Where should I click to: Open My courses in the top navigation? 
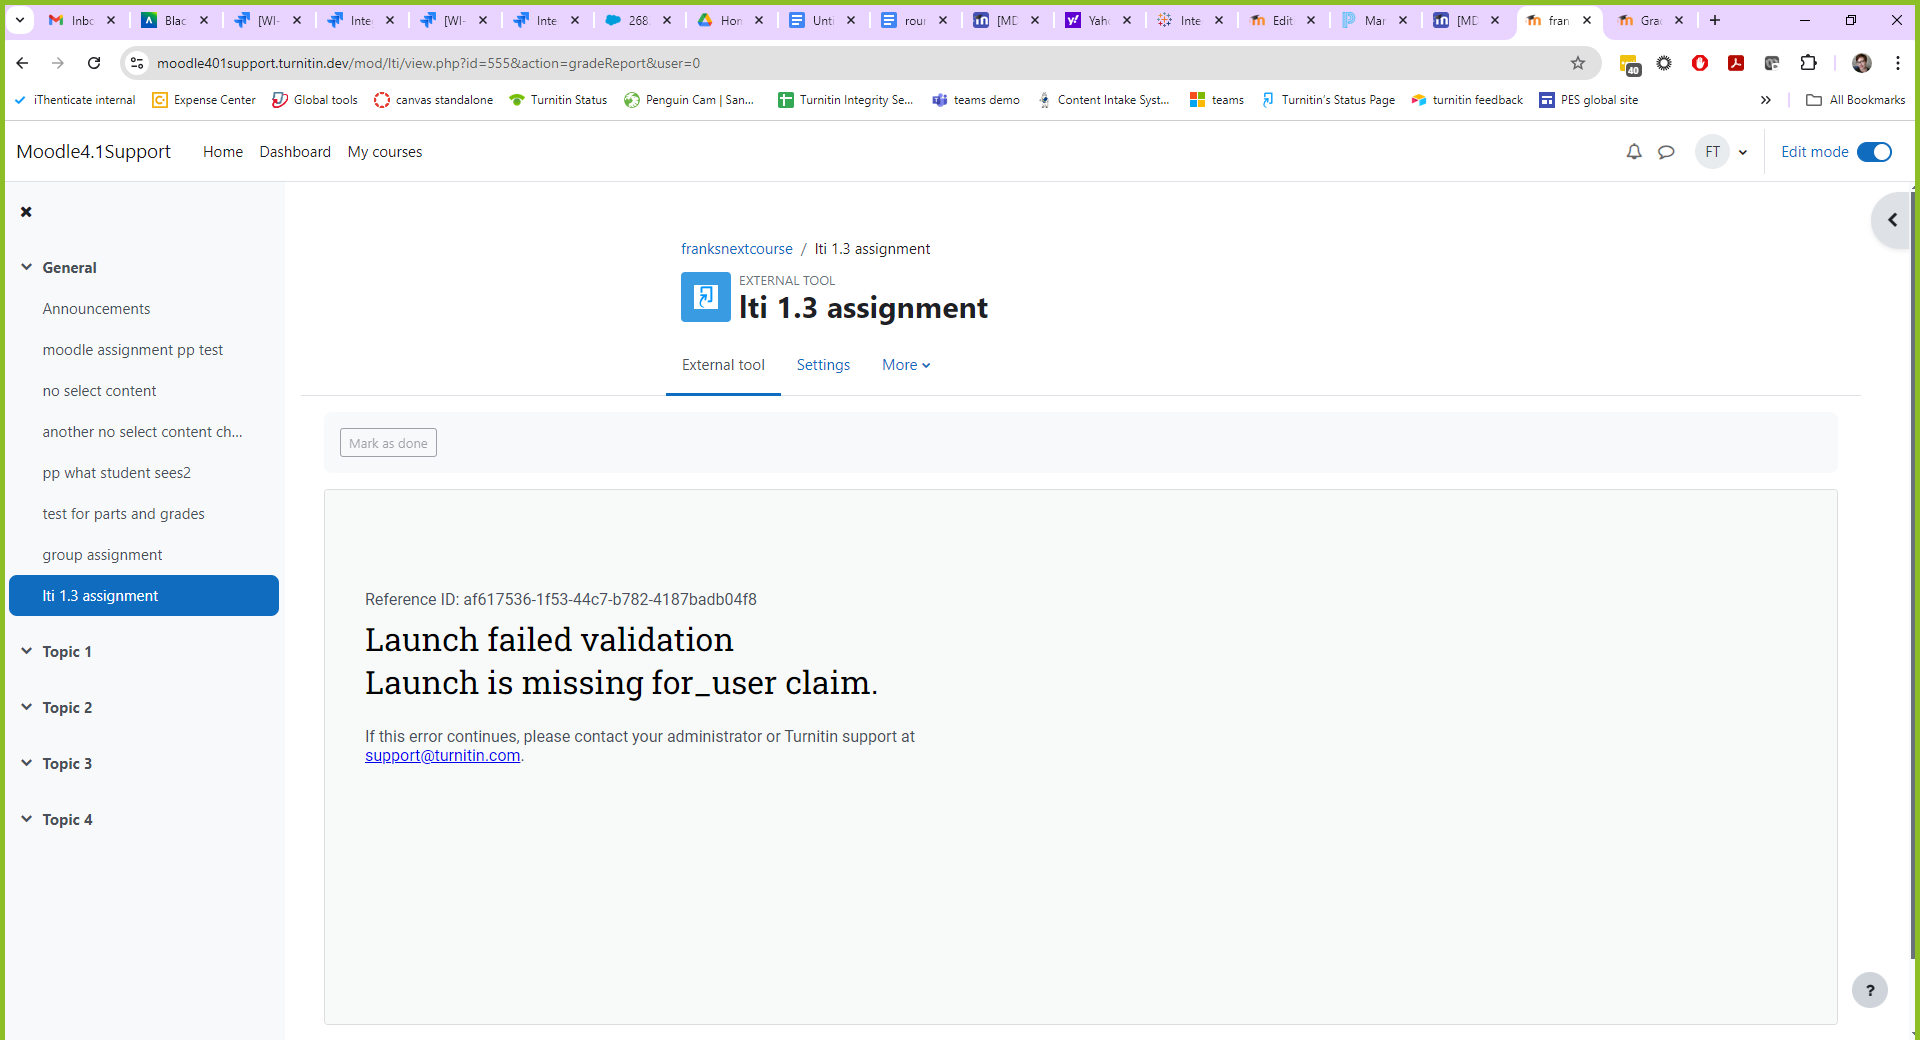pyautogui.click(x=385, y=152)
